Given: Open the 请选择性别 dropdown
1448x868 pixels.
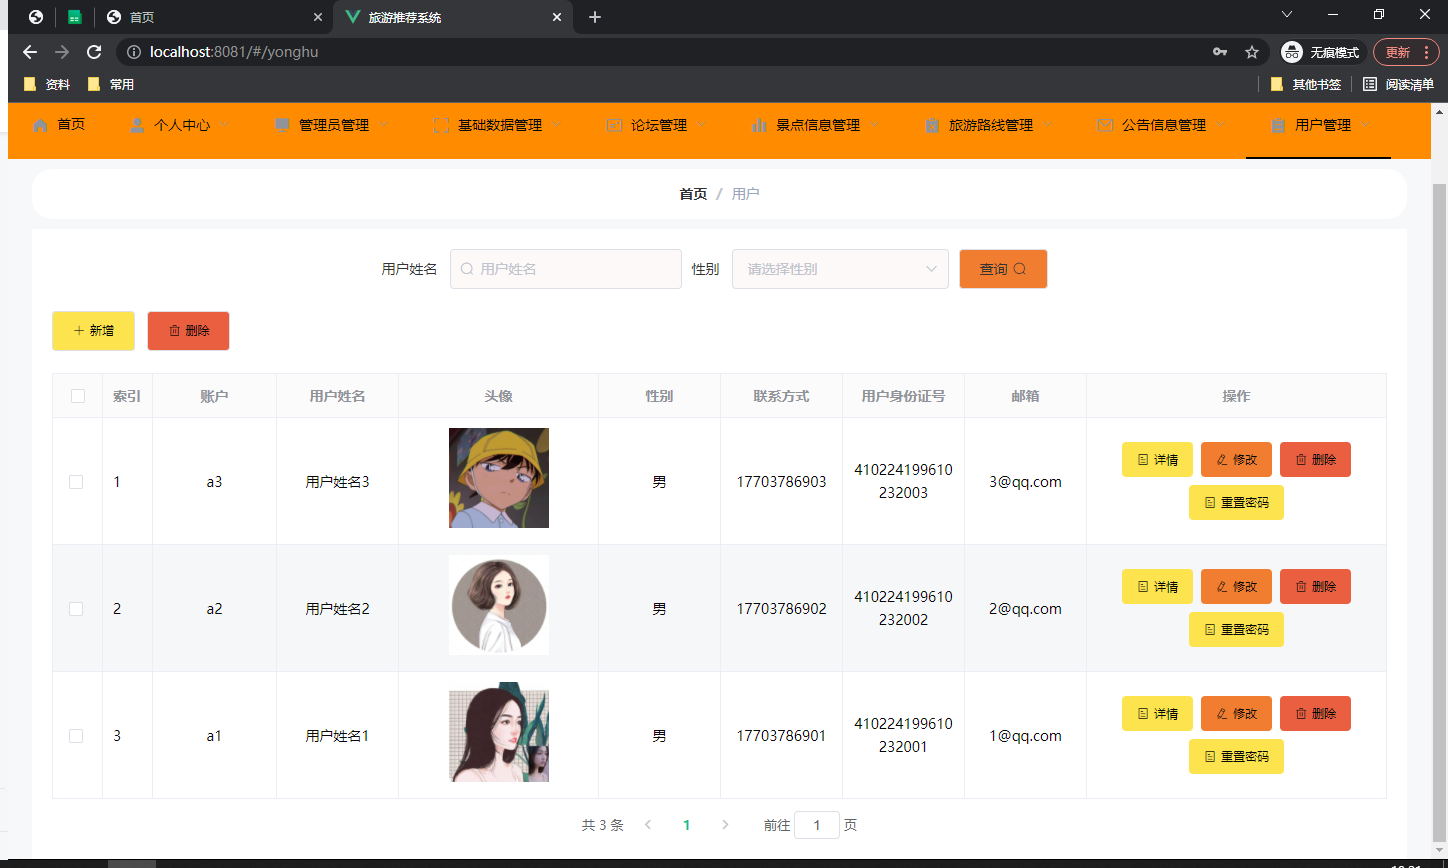Looking at the screenshot, I should 840,268.
